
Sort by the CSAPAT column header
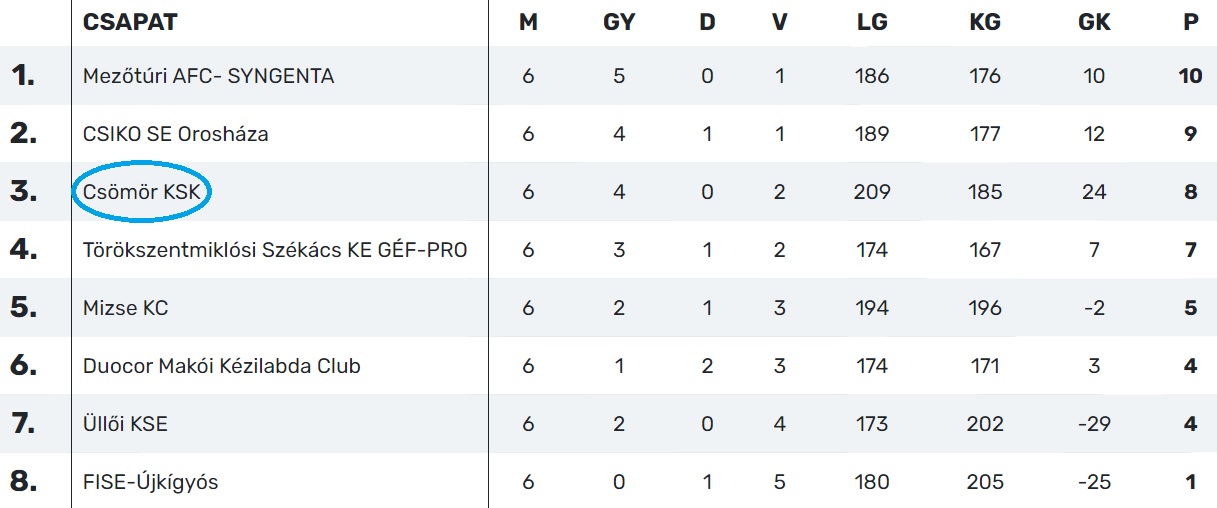[129, 22]
